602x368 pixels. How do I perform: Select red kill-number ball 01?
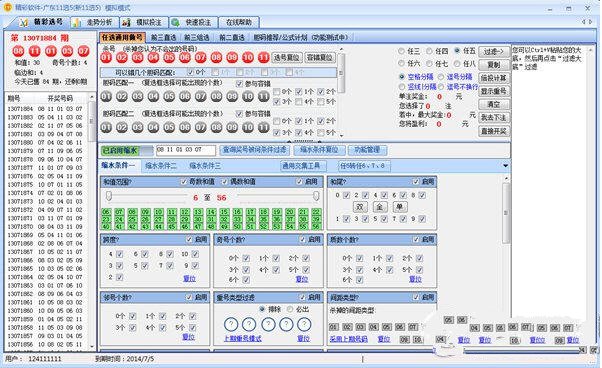pyautogui.click(x=106, y=58)
